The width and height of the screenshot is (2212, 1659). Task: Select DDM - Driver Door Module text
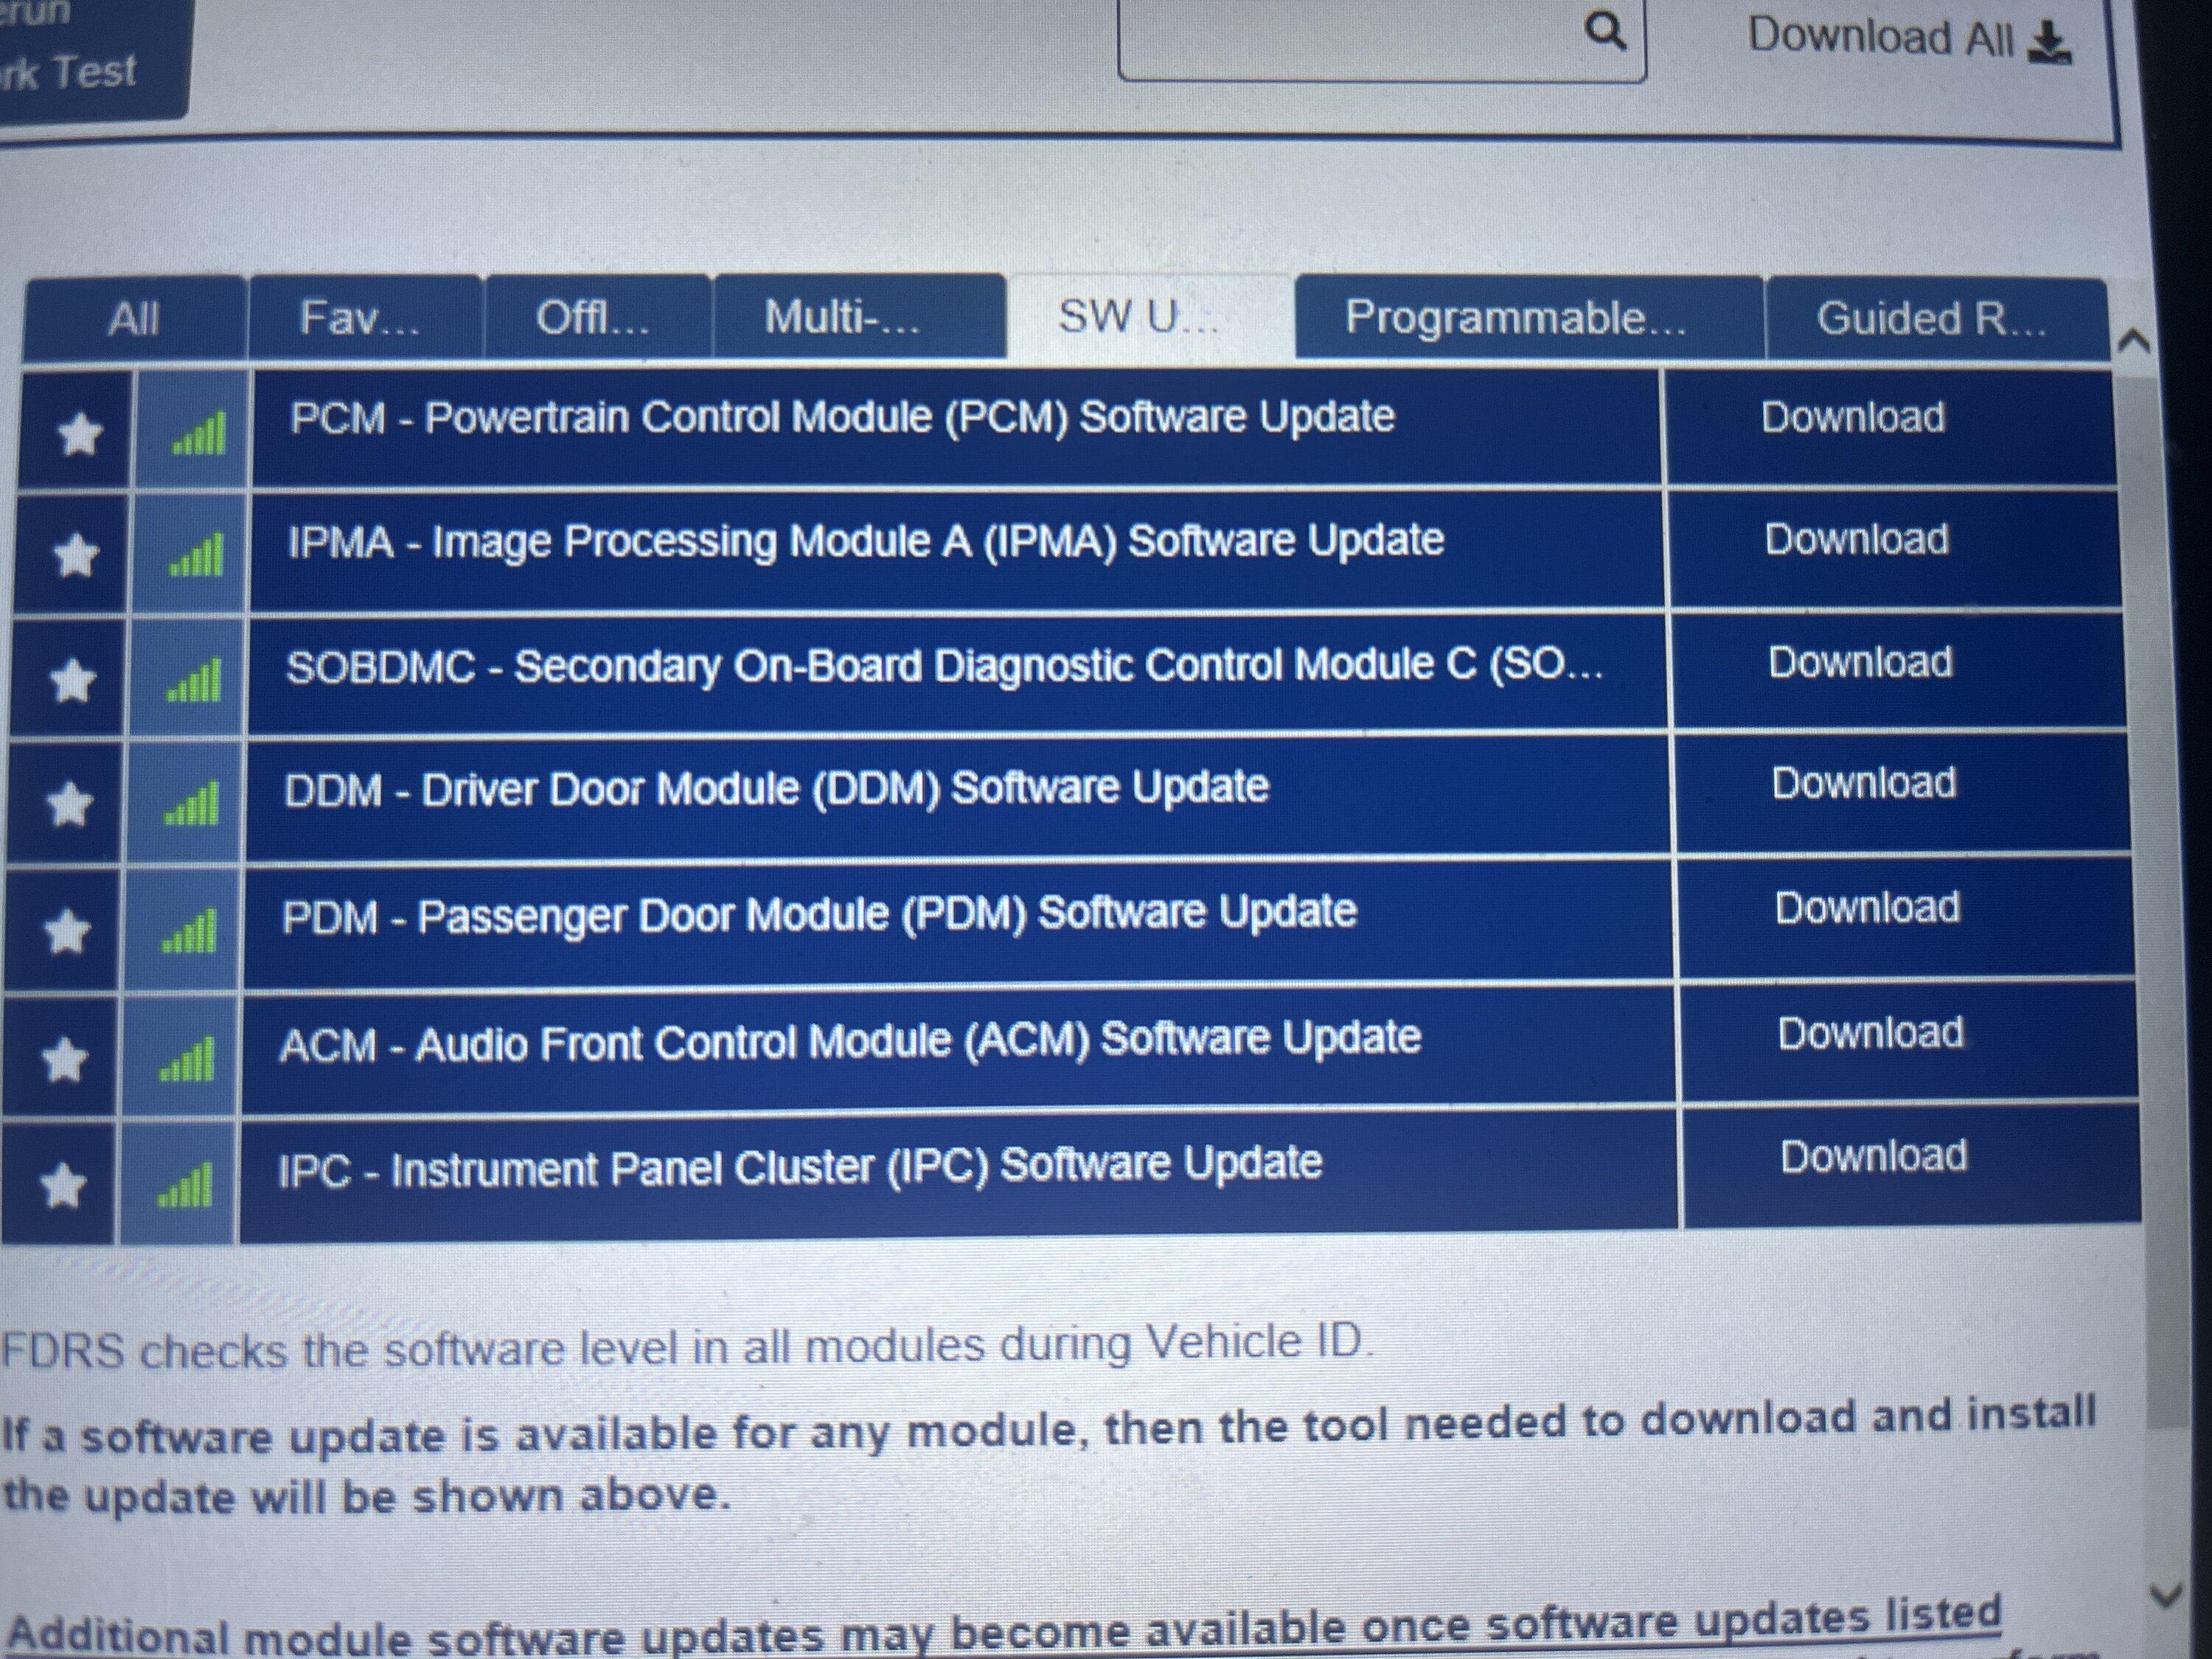coord(776,788)
